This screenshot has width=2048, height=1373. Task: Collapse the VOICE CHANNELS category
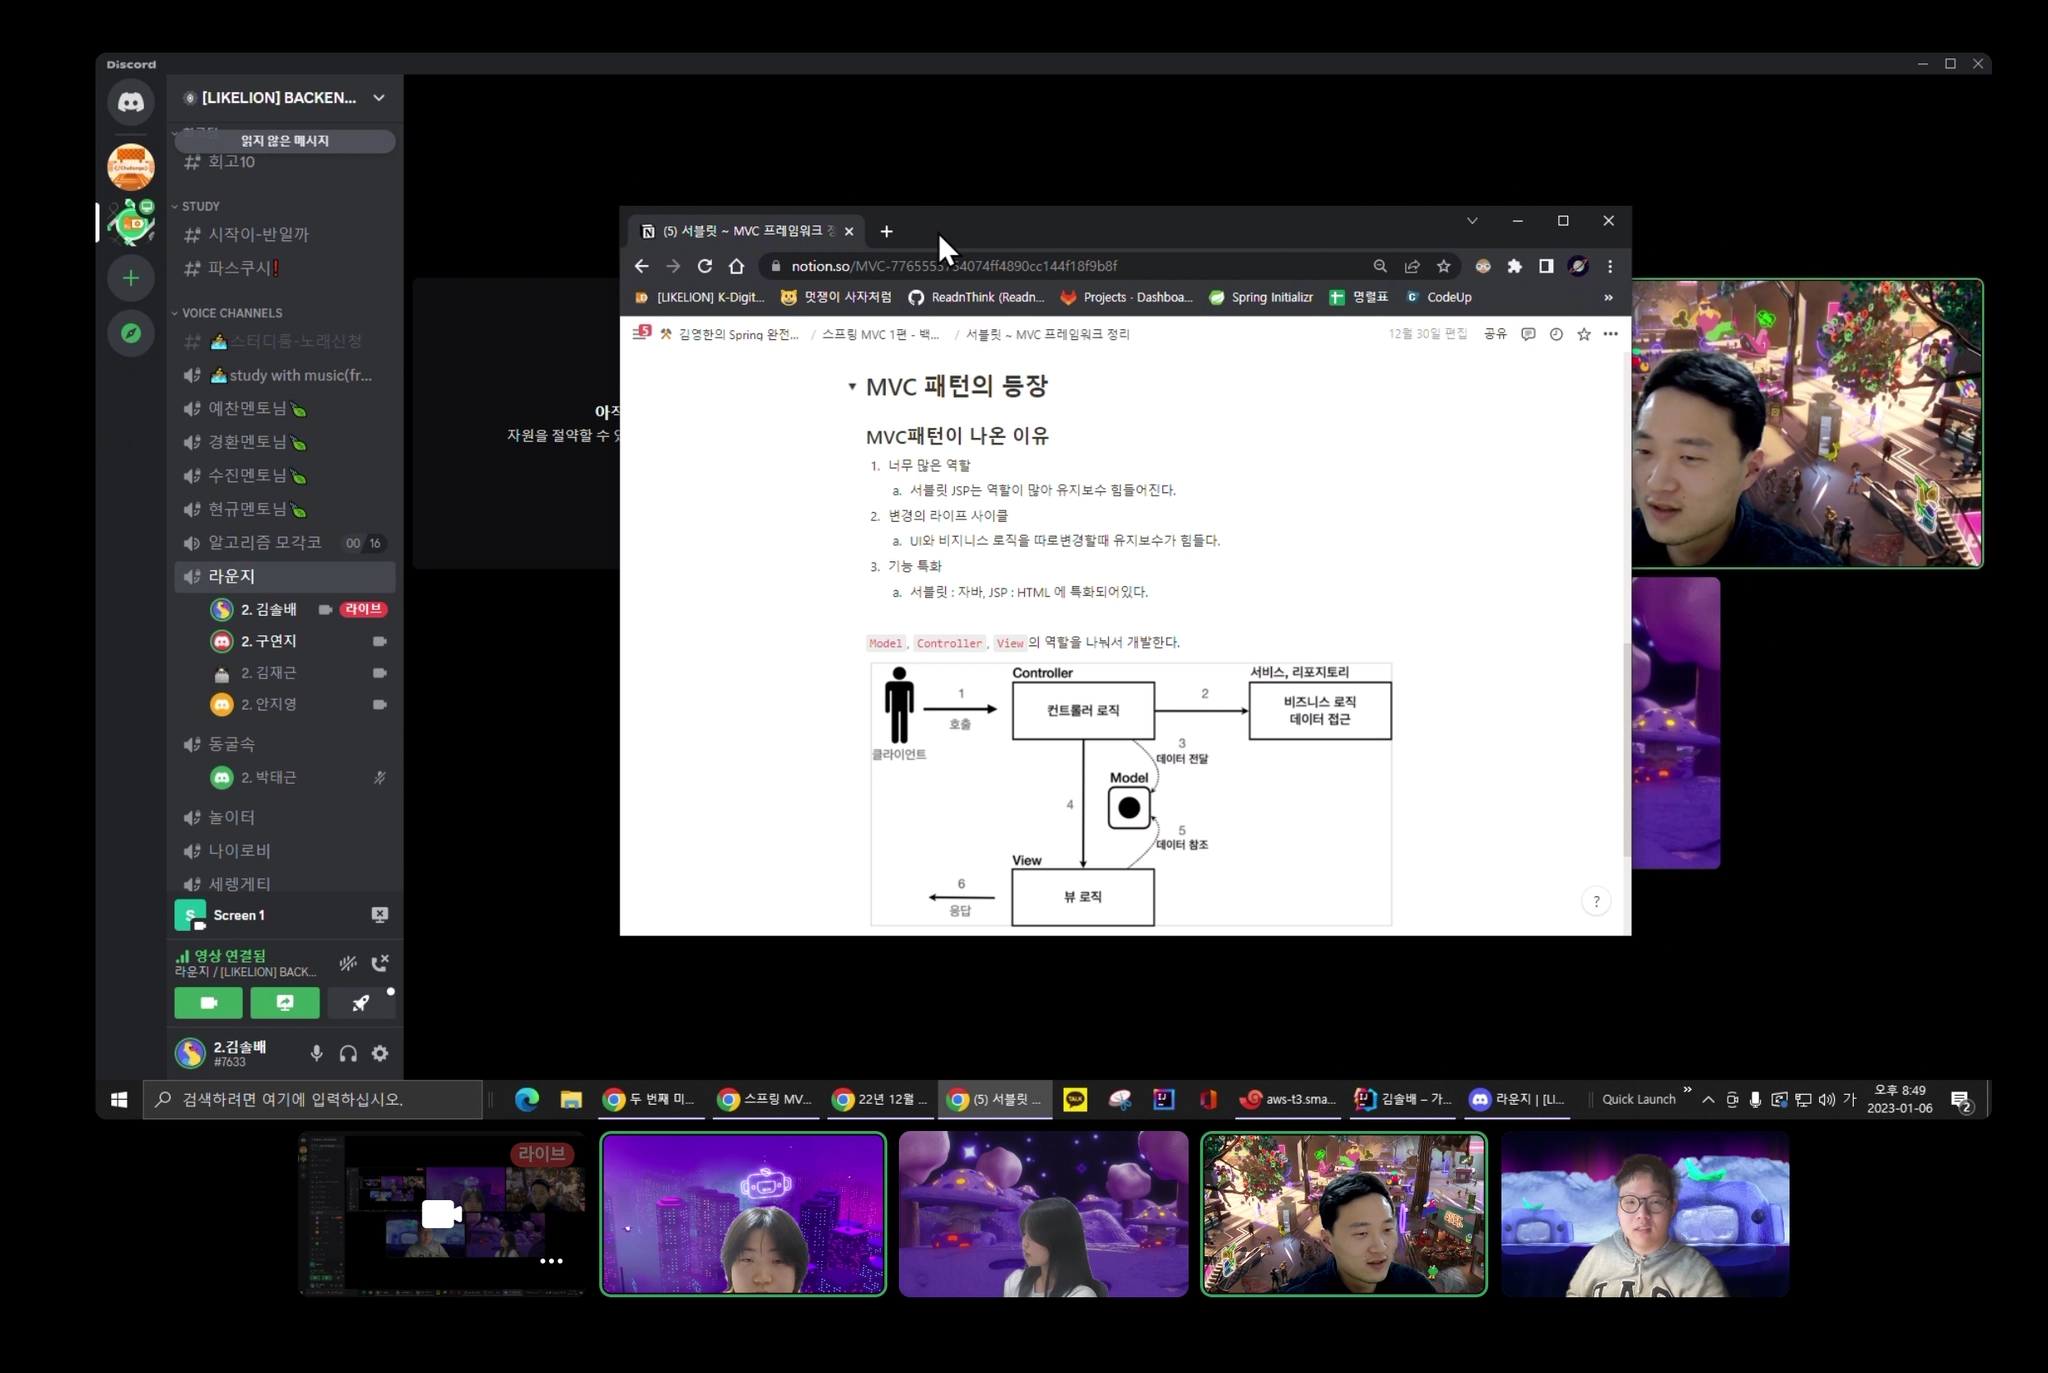pos(231,313)
